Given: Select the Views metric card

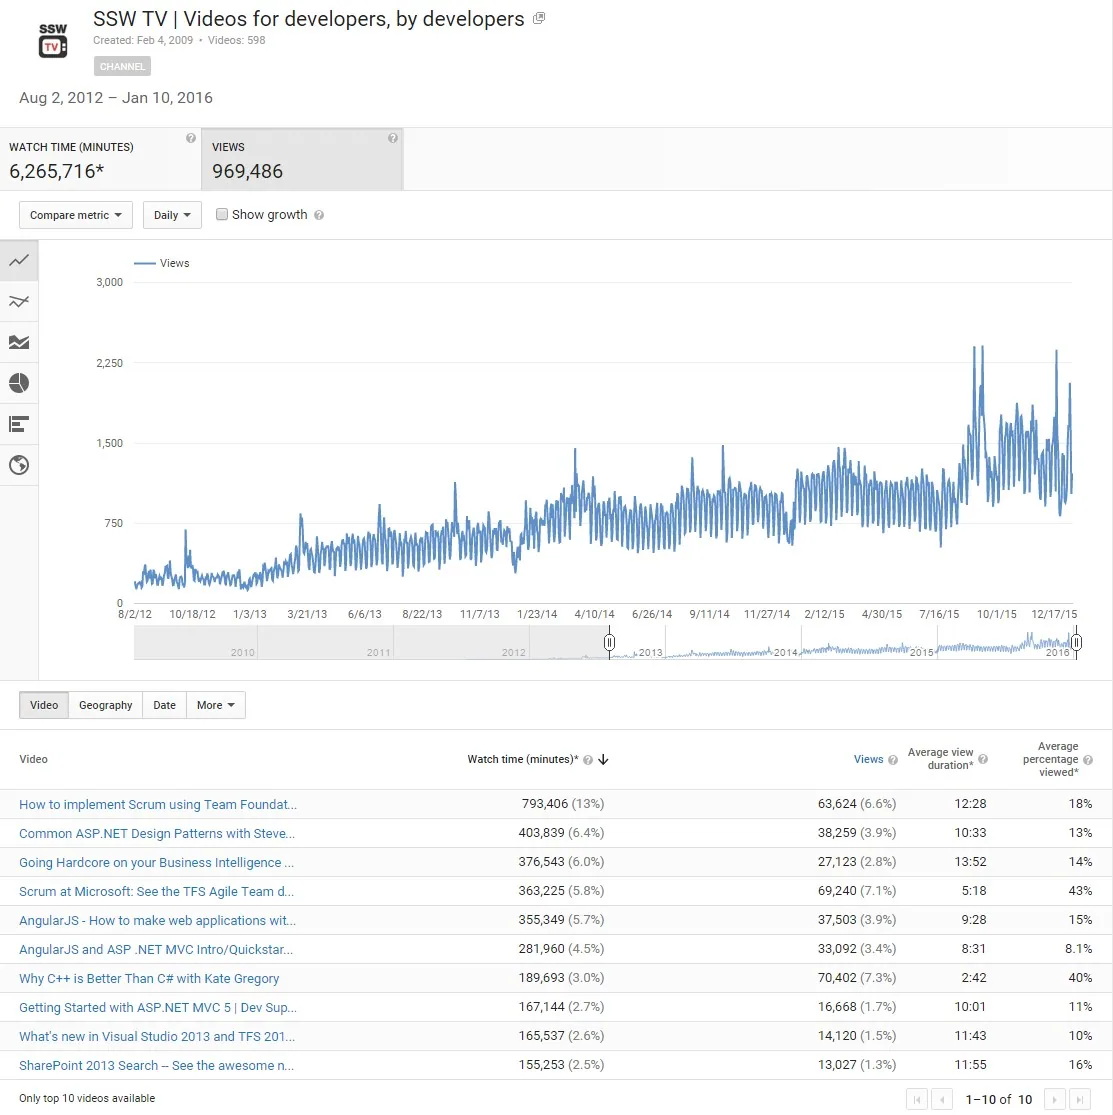Looking at the screenshot, I should (x=302, y=159).
